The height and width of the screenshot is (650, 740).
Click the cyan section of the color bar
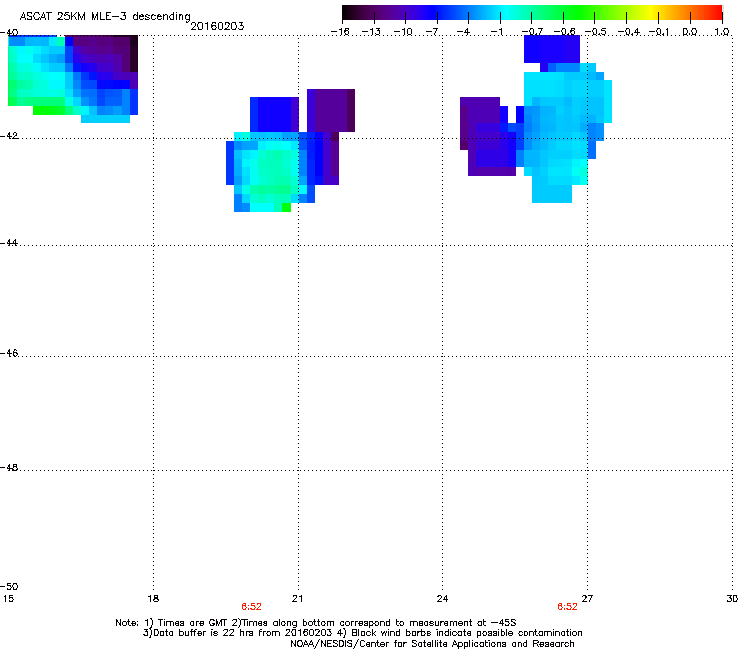(507, 13)
